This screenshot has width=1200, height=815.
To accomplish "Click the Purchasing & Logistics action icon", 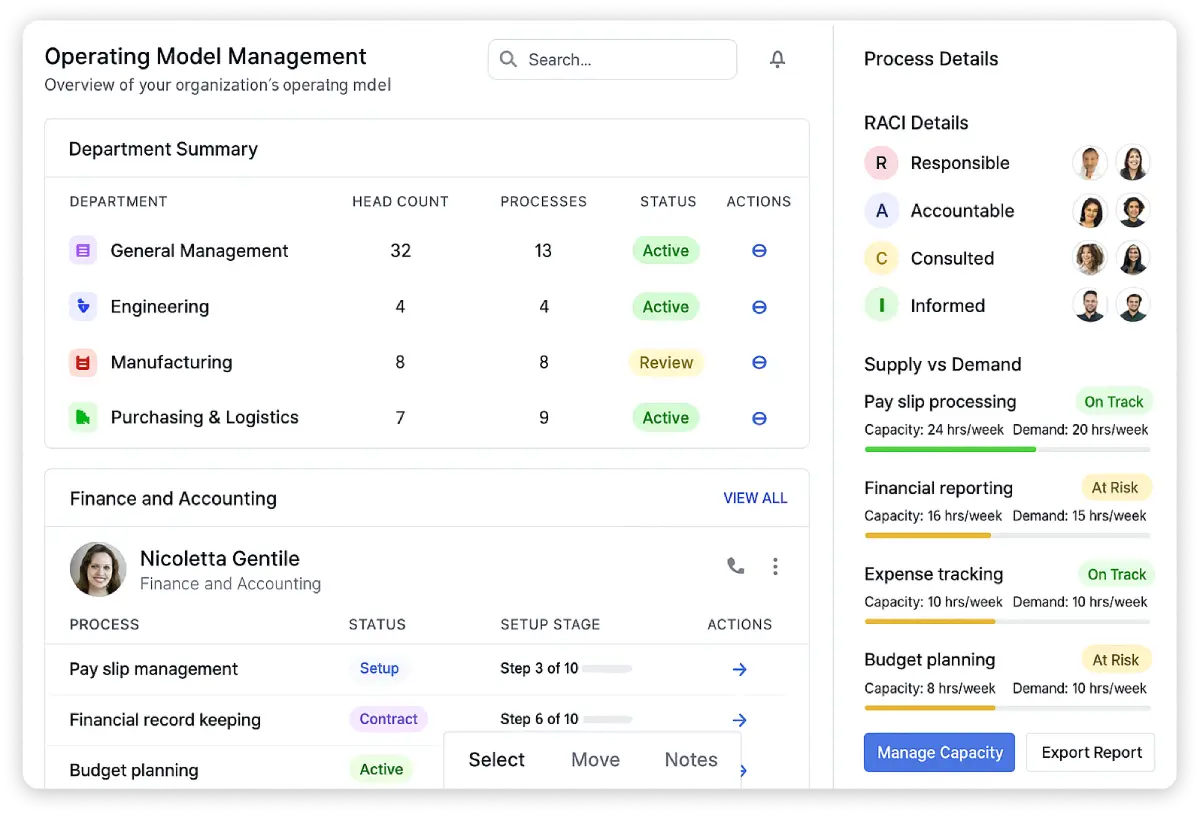I will click(759, 418).
